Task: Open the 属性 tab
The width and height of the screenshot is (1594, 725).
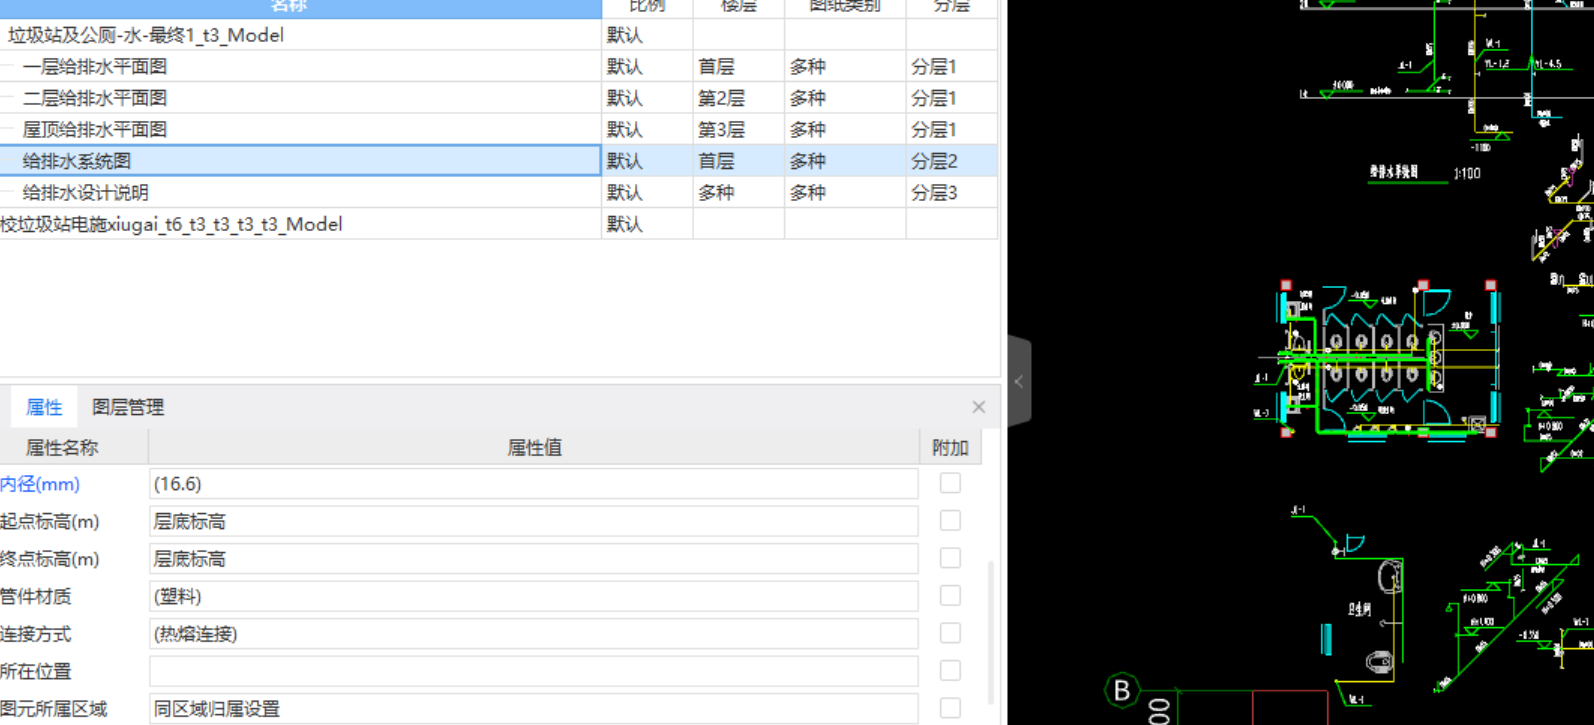Action: pos(44,407)
